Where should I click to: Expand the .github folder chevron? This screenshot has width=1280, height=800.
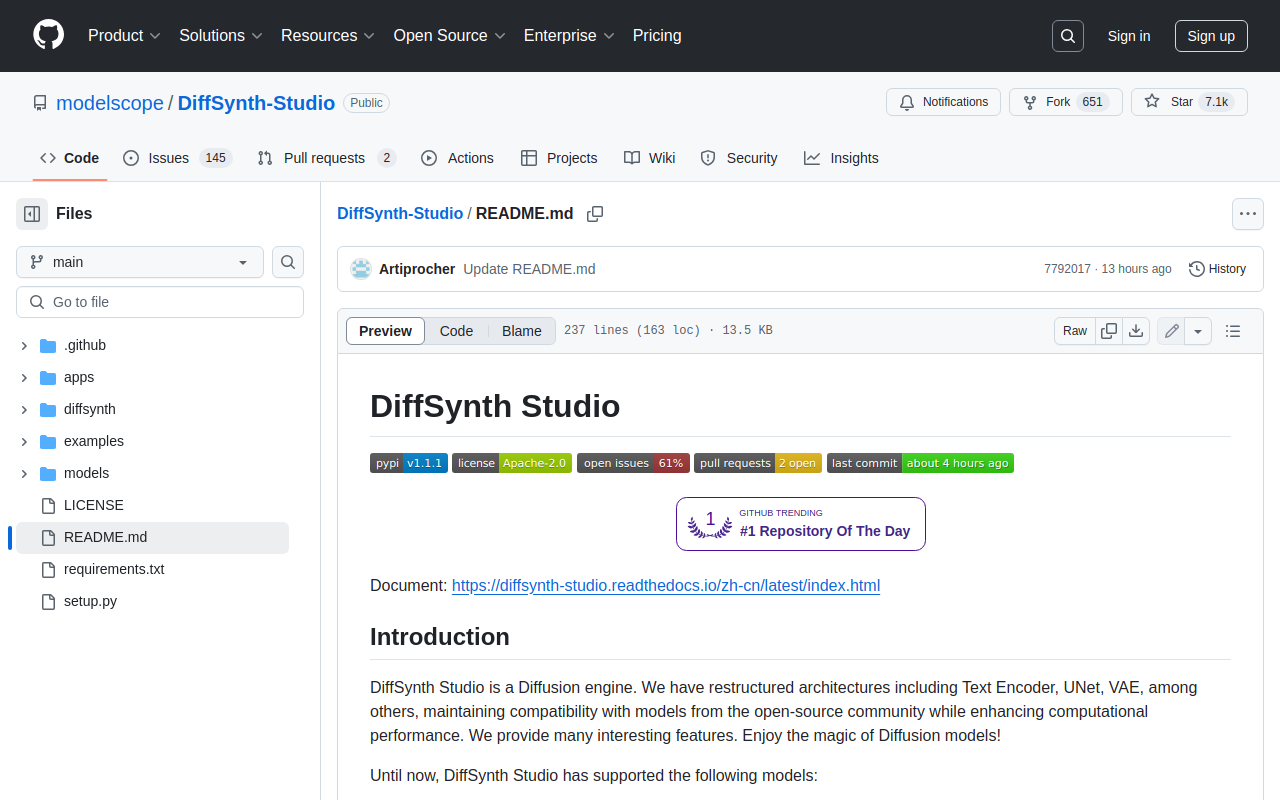(24, 345)
